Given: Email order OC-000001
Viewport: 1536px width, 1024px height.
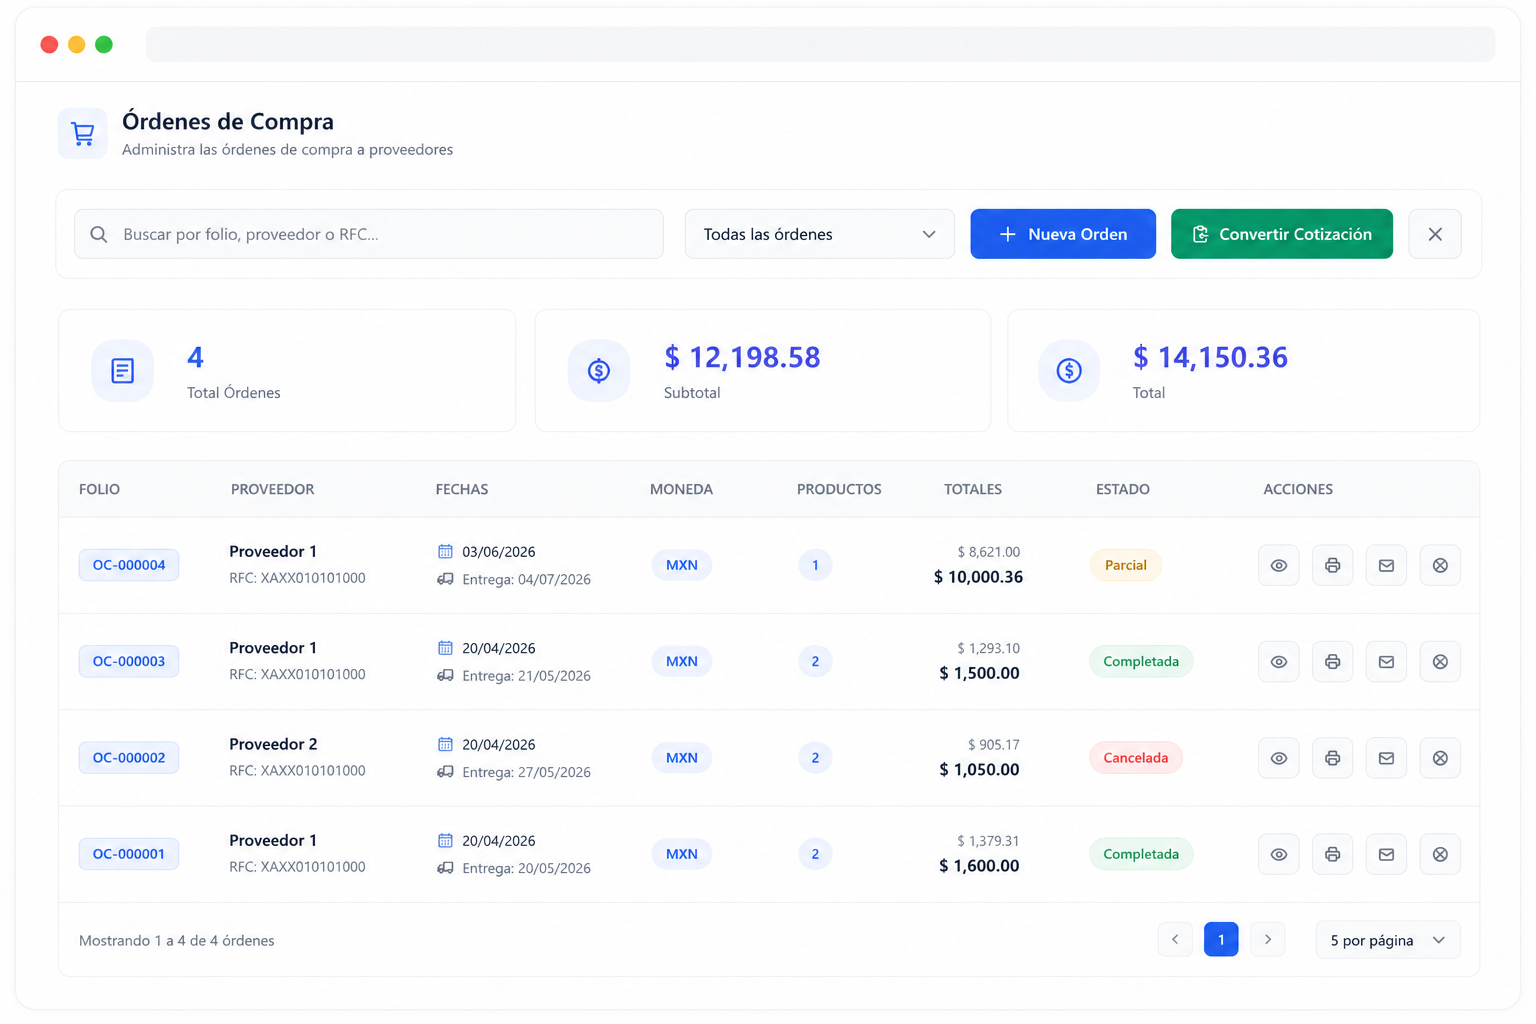Looking at the screenshot, I should tap(1386, 854).
